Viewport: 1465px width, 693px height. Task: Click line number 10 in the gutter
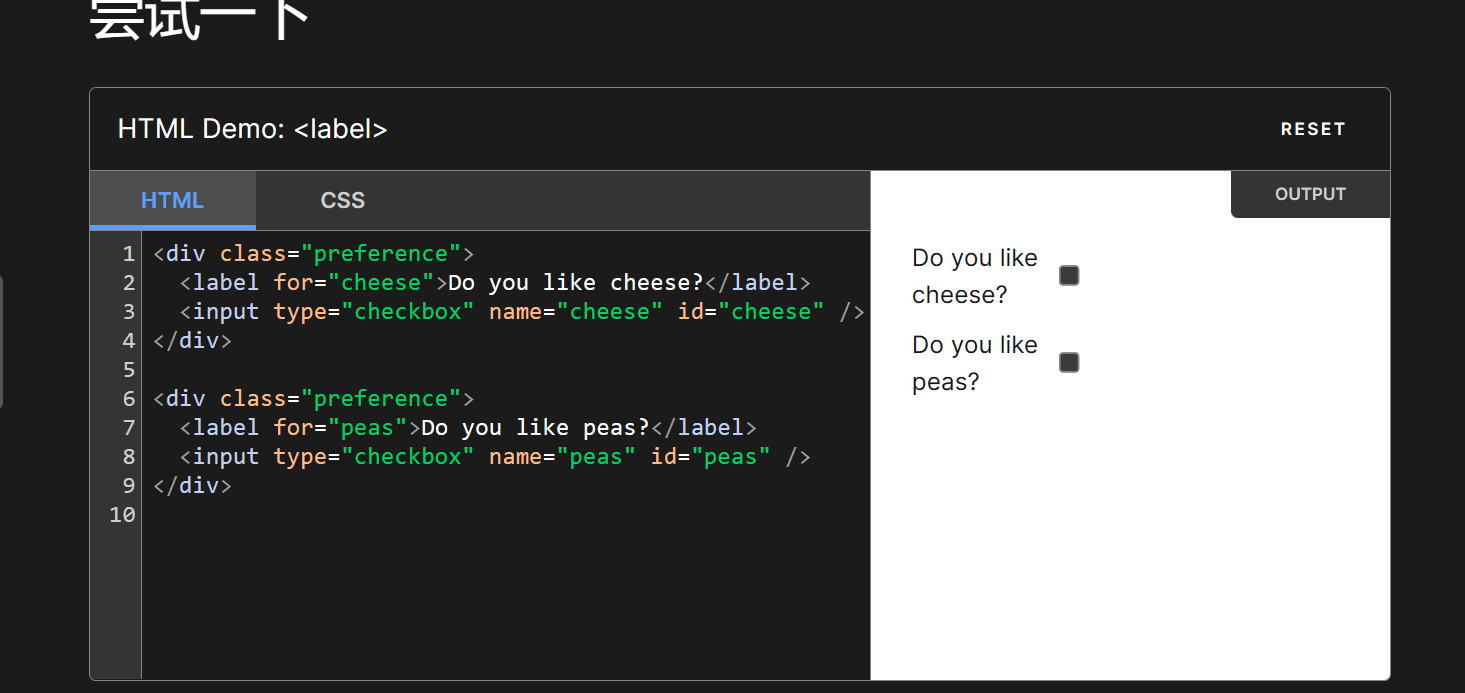(x=122, y=515)
